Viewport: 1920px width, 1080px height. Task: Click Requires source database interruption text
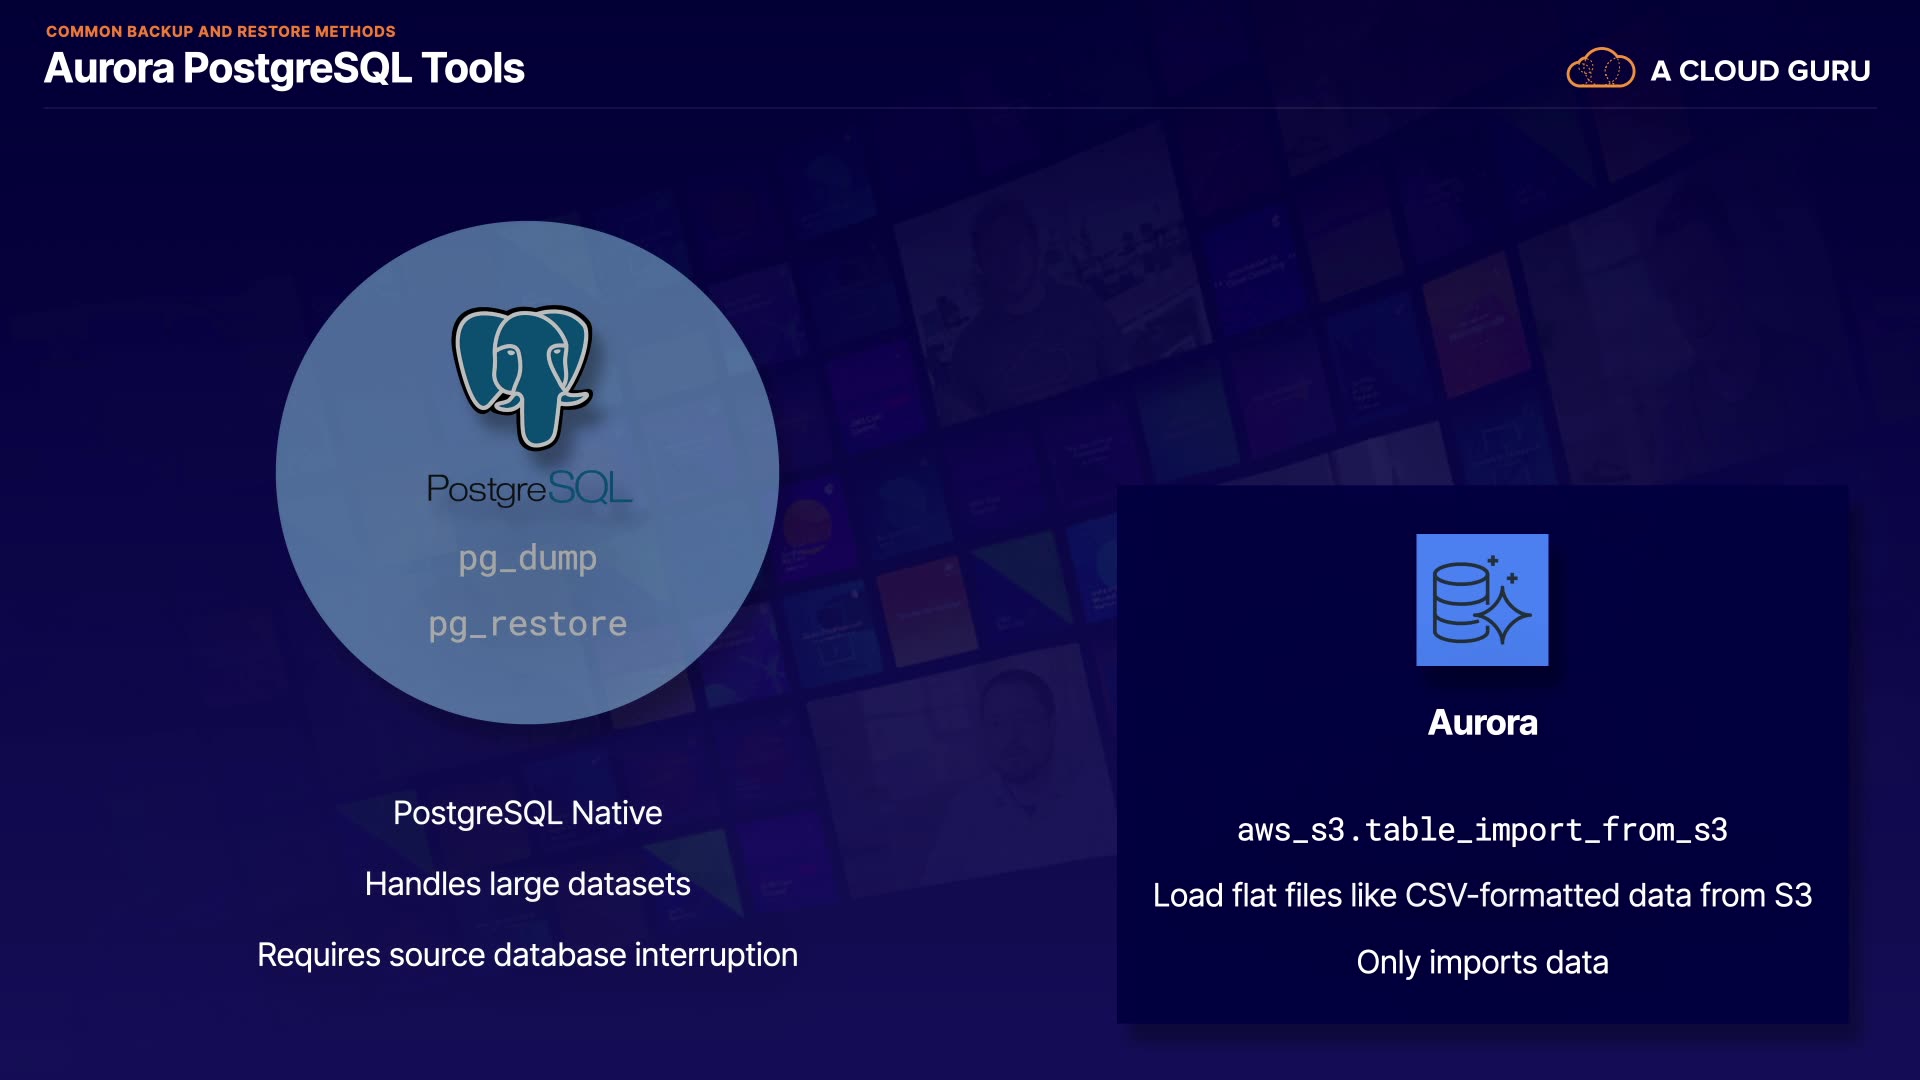527,955
